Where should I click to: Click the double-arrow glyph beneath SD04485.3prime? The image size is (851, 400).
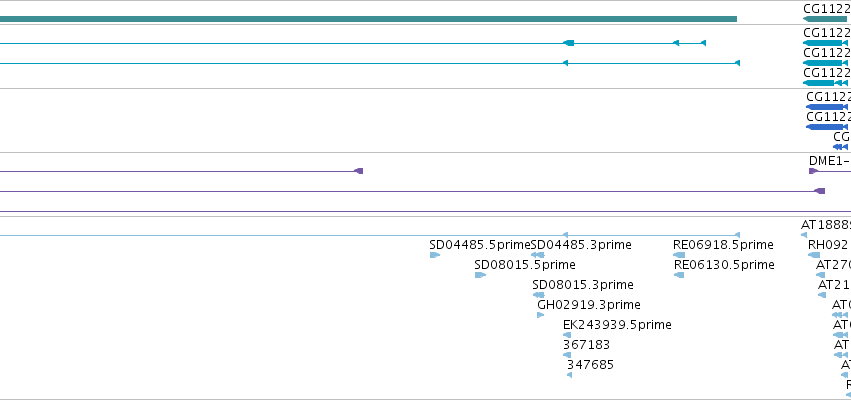coord(538,255)
